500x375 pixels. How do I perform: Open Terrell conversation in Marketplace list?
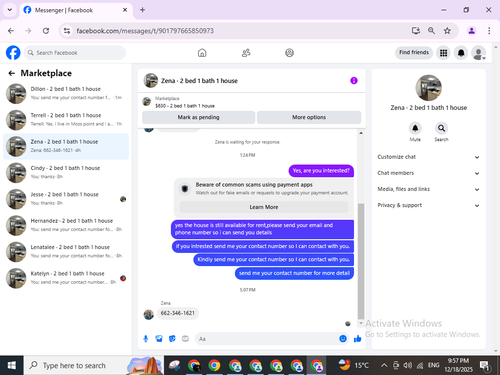(x=66, y=120)
